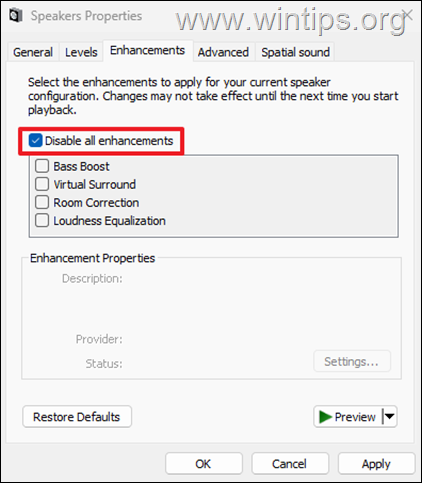Open the Spatial sound tab

[295, 52]
